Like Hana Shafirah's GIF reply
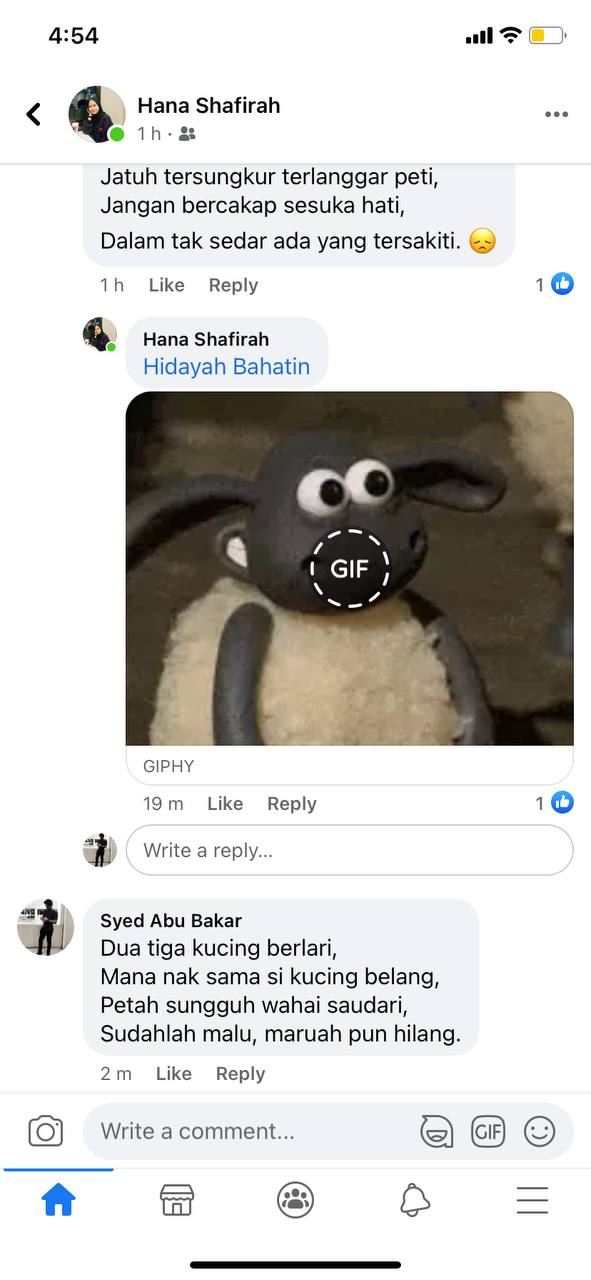This screenshot has width=591, height=1280. tap(225, 803)
